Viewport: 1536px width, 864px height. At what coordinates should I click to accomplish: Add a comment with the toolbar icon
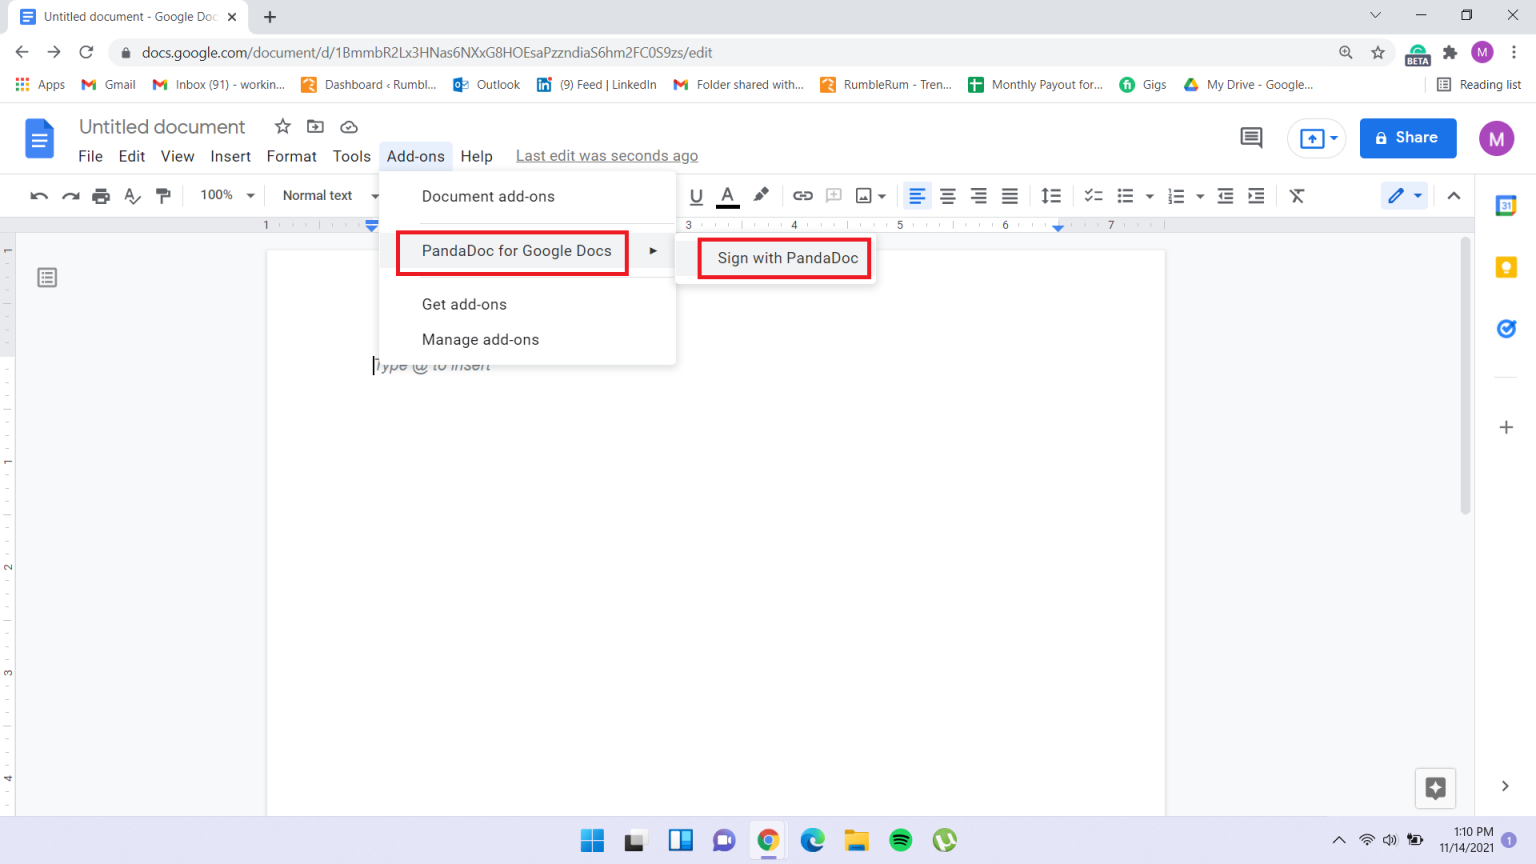833,195
